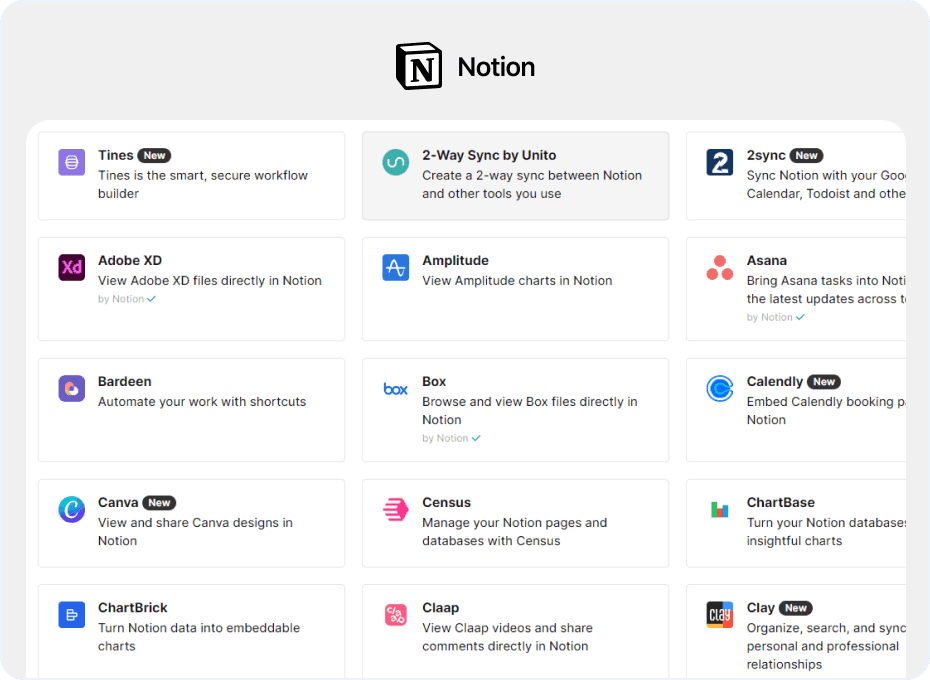Click the New badge next to Calendly
This screenshot has height=680, width=930.
point(824,382)
